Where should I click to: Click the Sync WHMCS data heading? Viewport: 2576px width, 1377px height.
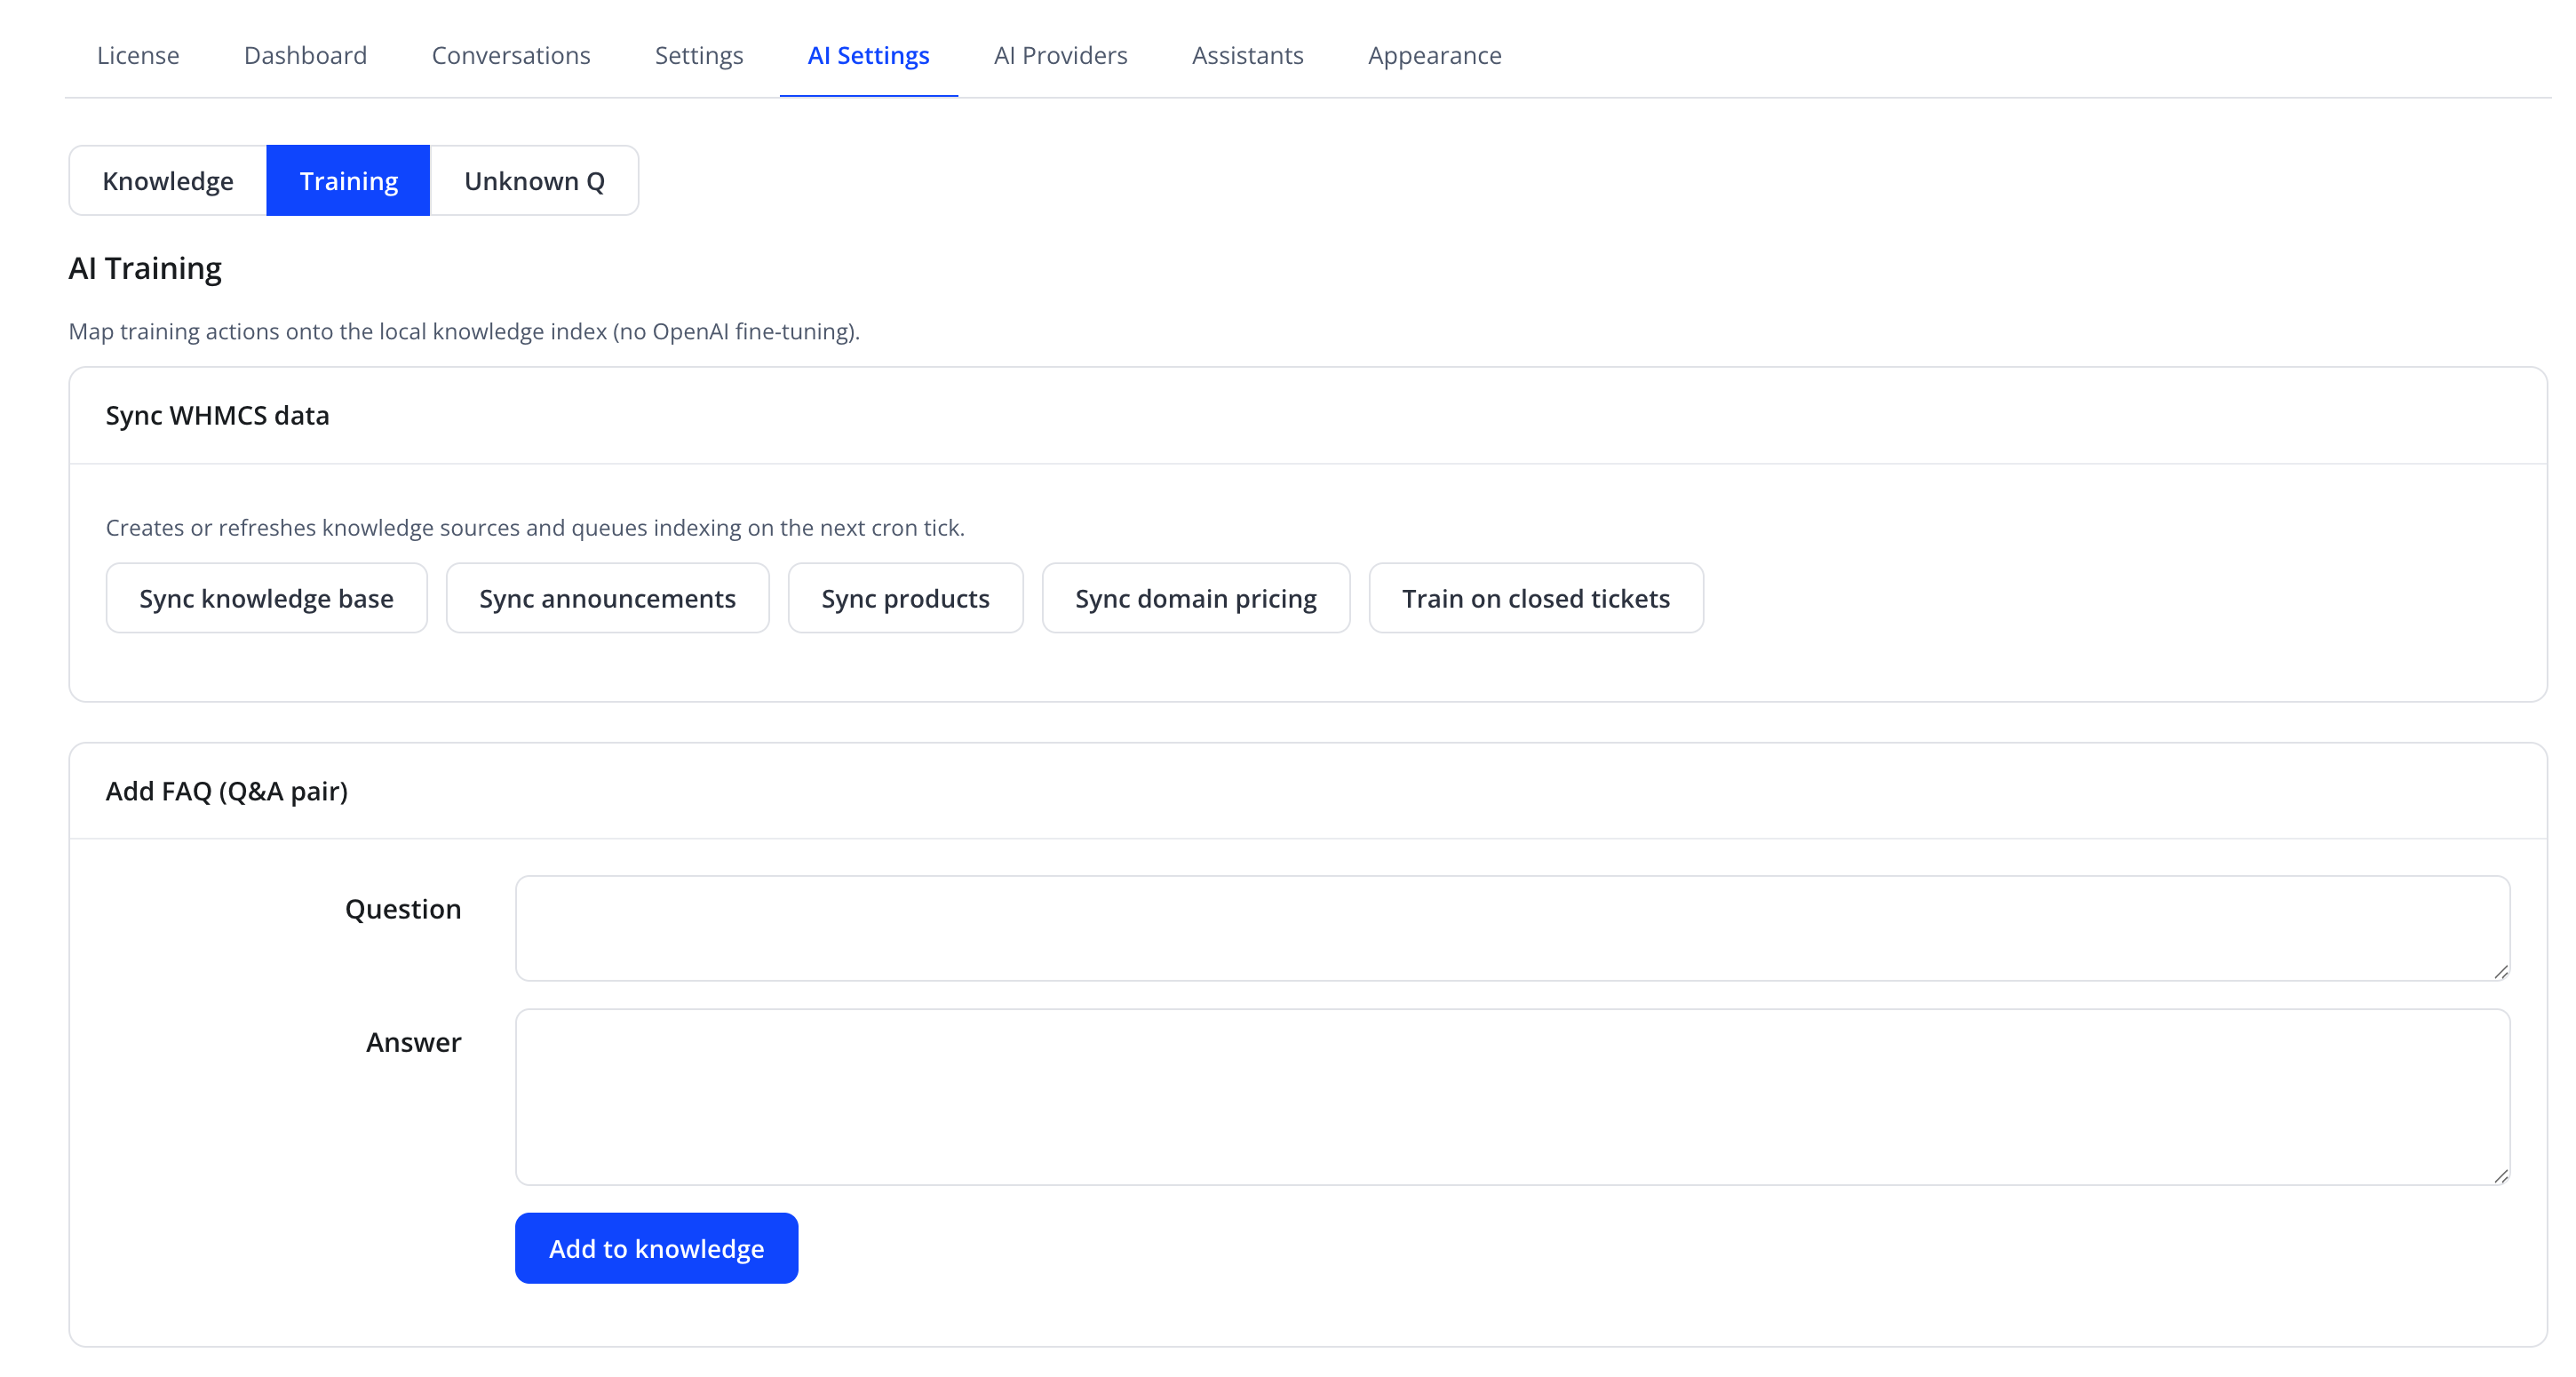click(217, 415)
